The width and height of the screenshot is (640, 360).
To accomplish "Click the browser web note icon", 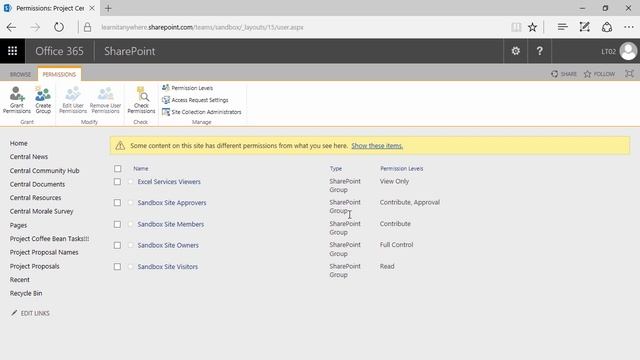I will point(584,27).
